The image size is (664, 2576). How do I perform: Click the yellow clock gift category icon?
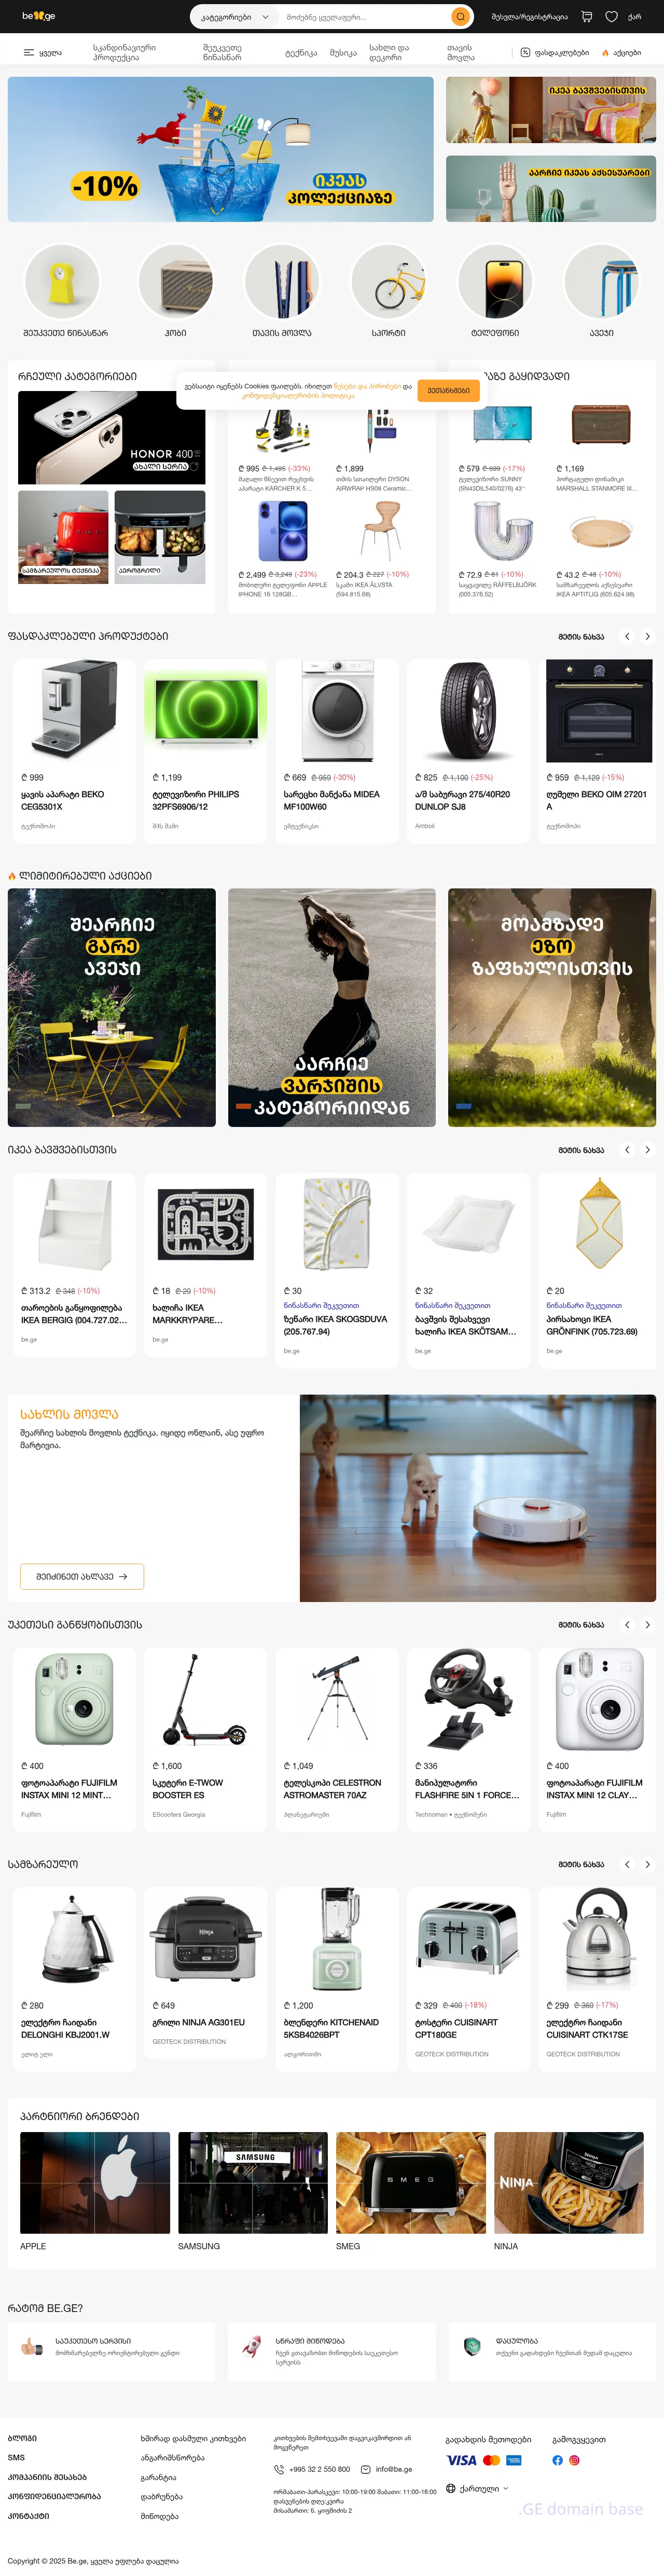pos(62,284)
